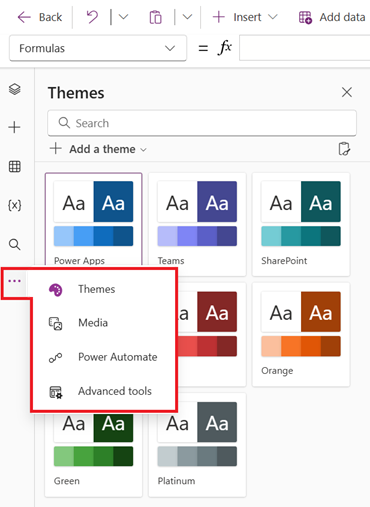This screenshot has width=370, height=507.
Task: Click the More ellipsis sidebar icon
Action: [x=15, y=281]
